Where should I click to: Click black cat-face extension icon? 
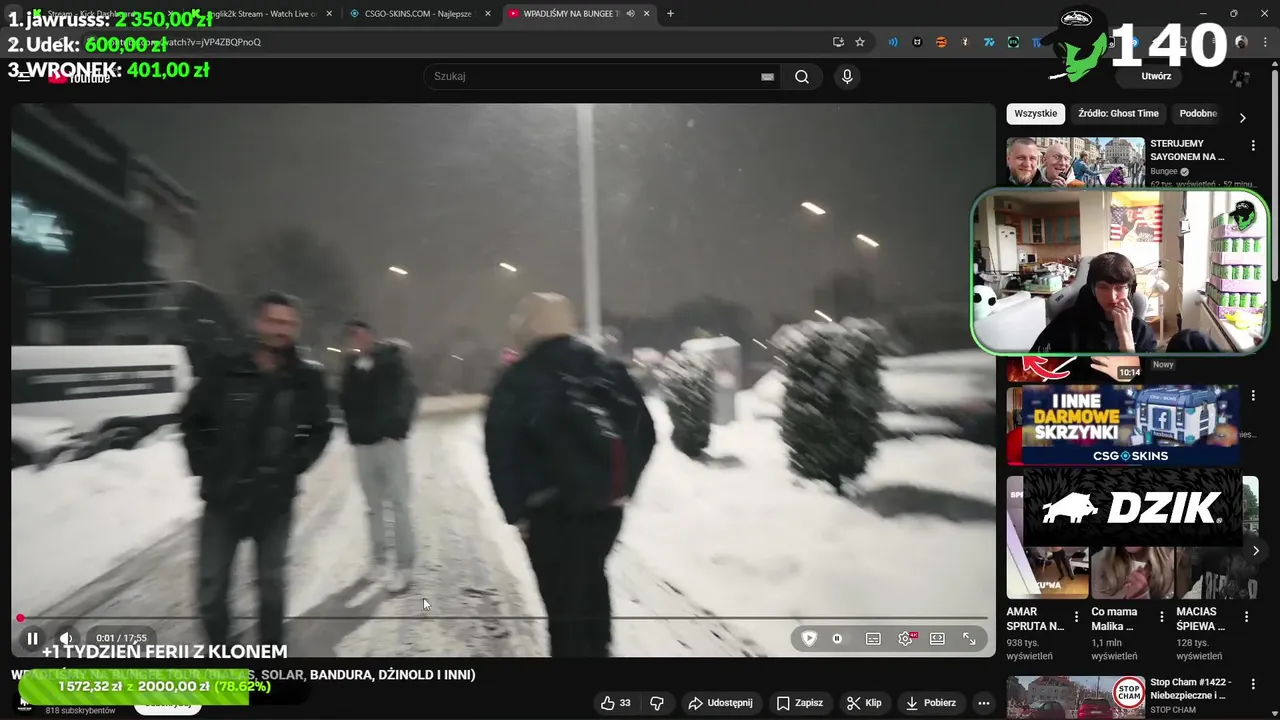[917, 42]
